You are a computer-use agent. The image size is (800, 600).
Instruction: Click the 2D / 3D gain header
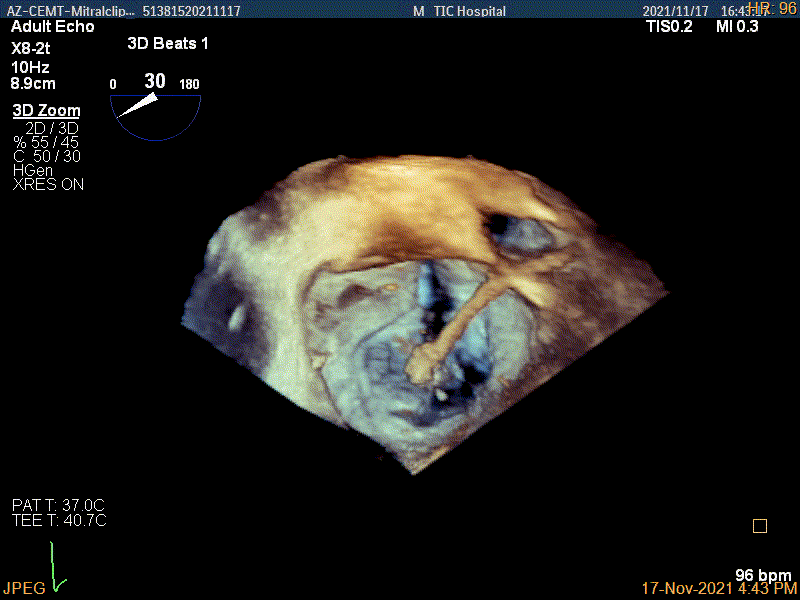pyautogui.click(x=52, y=128)
